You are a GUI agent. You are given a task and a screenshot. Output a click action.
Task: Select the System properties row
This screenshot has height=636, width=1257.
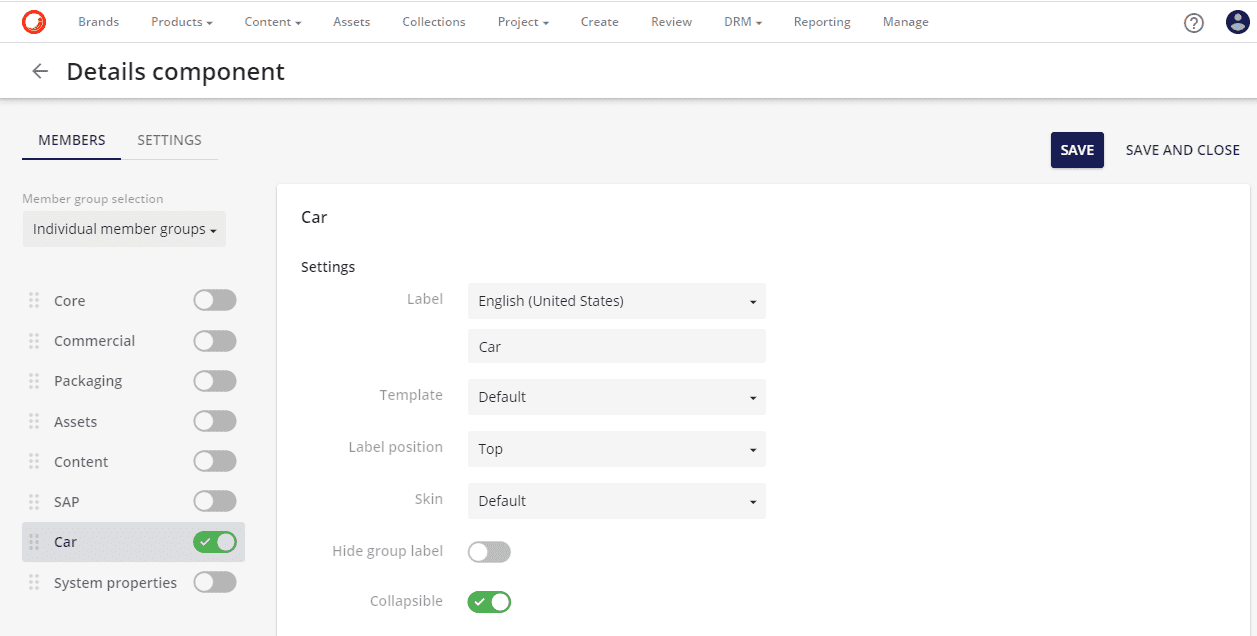(x=133, y=582)
